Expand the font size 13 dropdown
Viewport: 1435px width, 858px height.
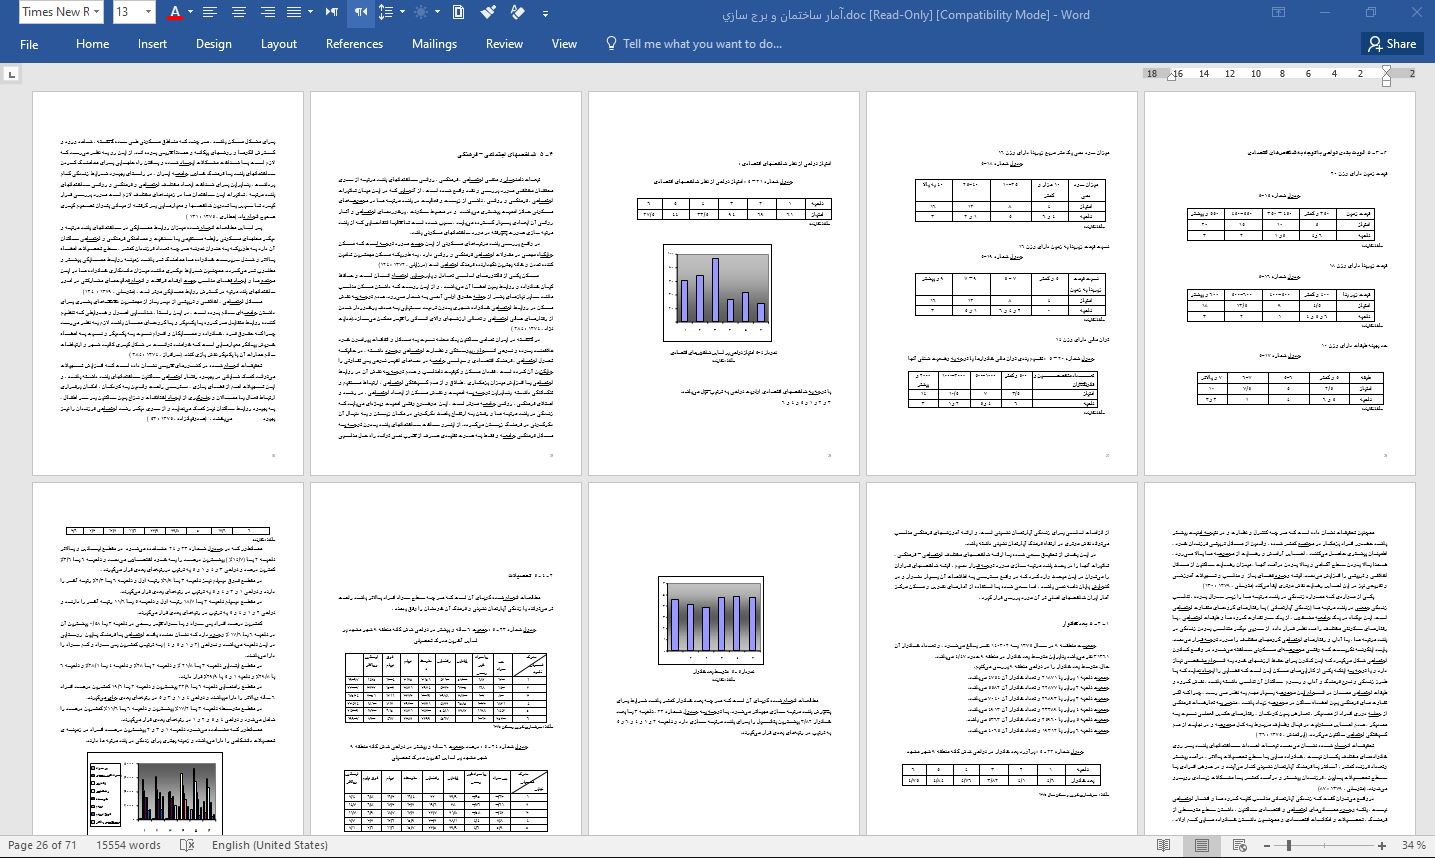(x=149, y=12)
